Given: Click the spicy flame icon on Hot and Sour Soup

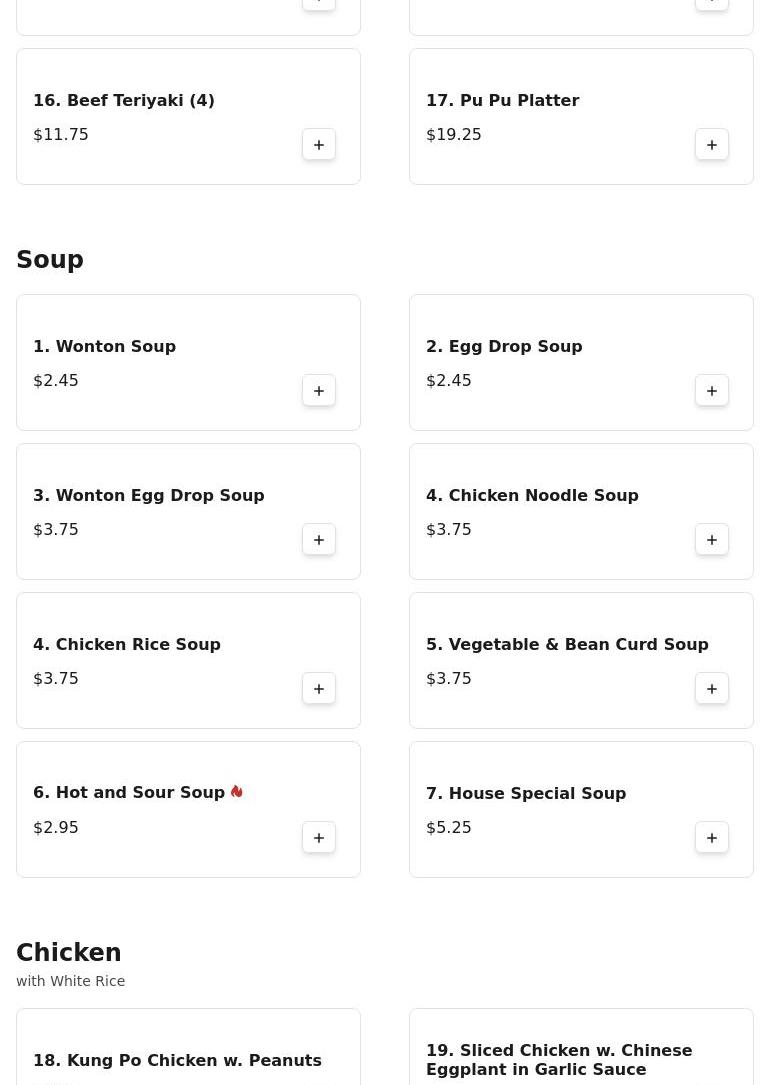Looking at the screenshot, I should pyautogui.click(x=237, y=792).
